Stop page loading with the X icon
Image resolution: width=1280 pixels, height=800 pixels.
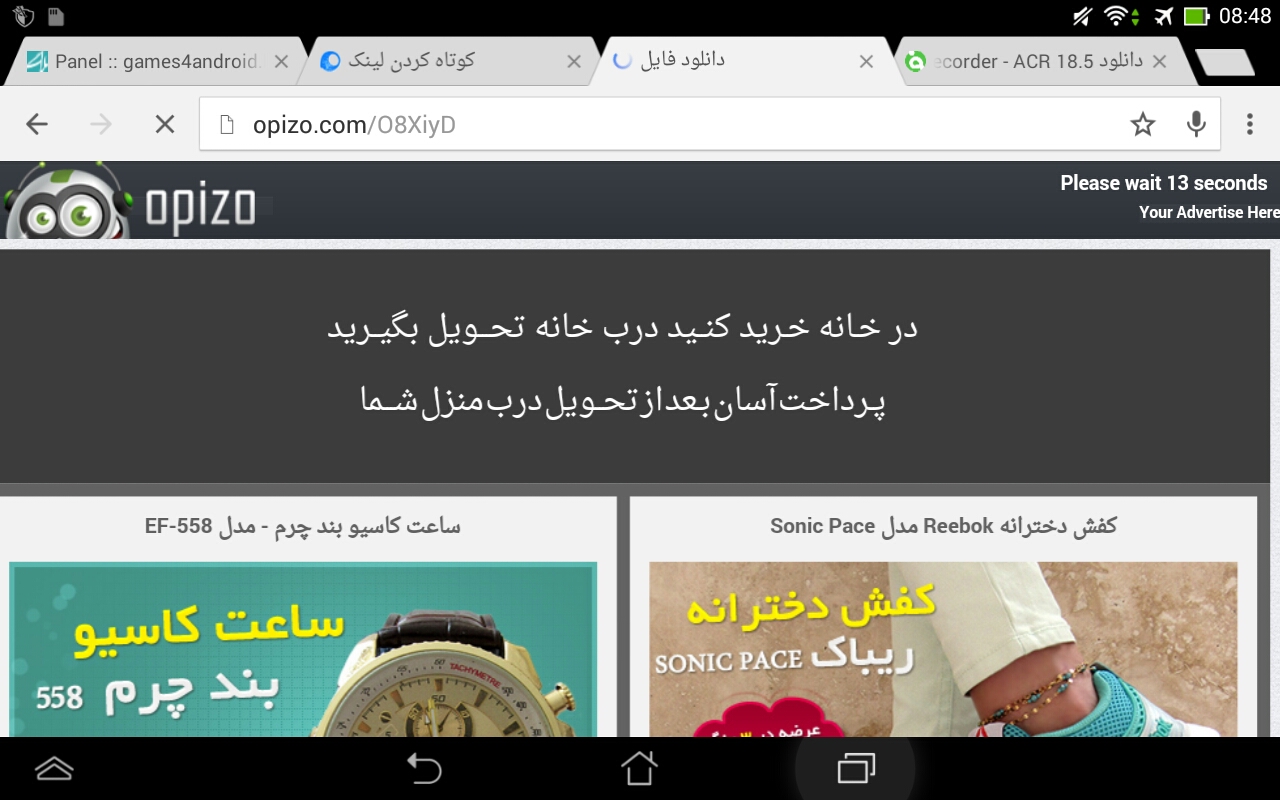coord(165,124)
